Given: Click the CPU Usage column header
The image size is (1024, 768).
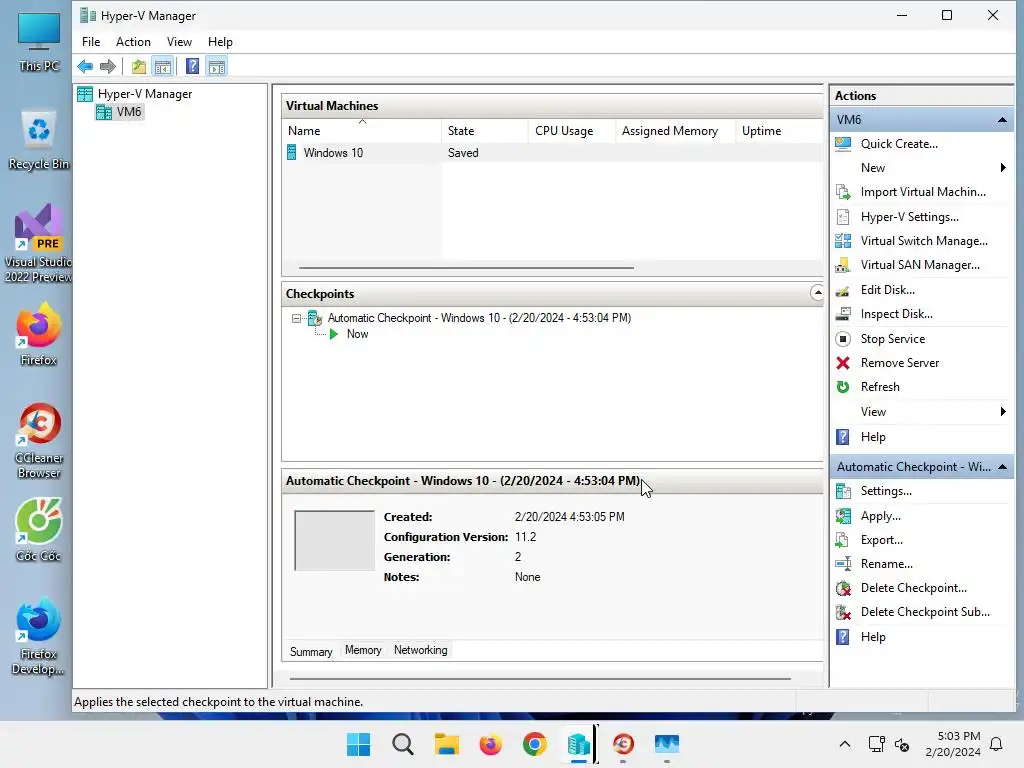Looking at the screenshot, I should [571, 131].
